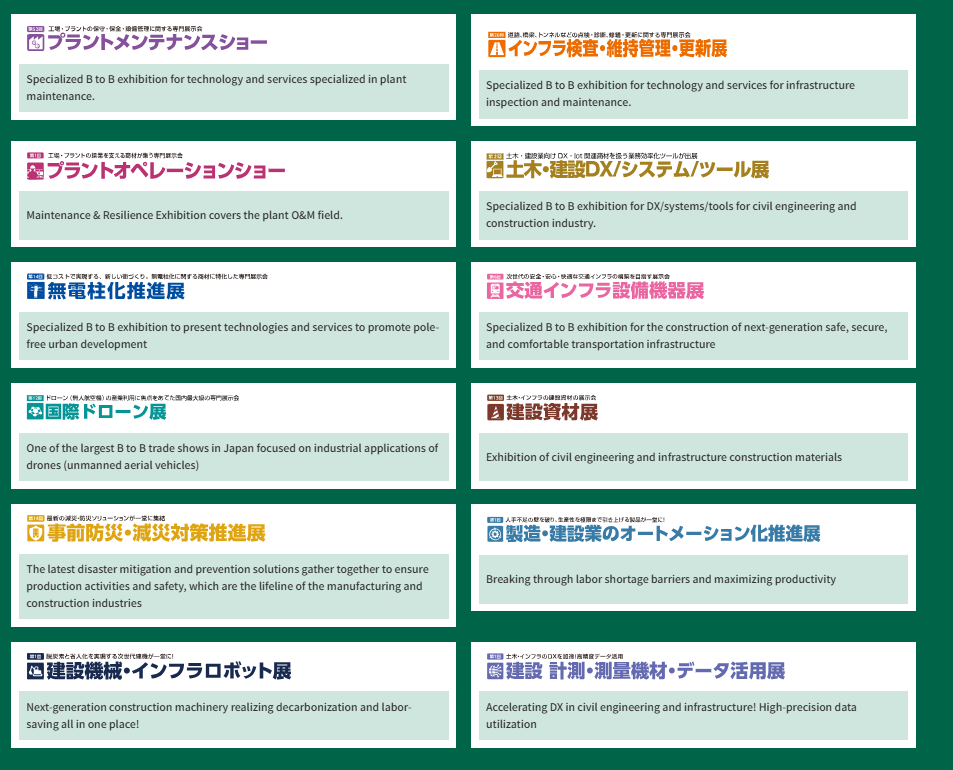Open the 無電柱化推進展 title link
The image size is (953, 770).
point(115,292)
